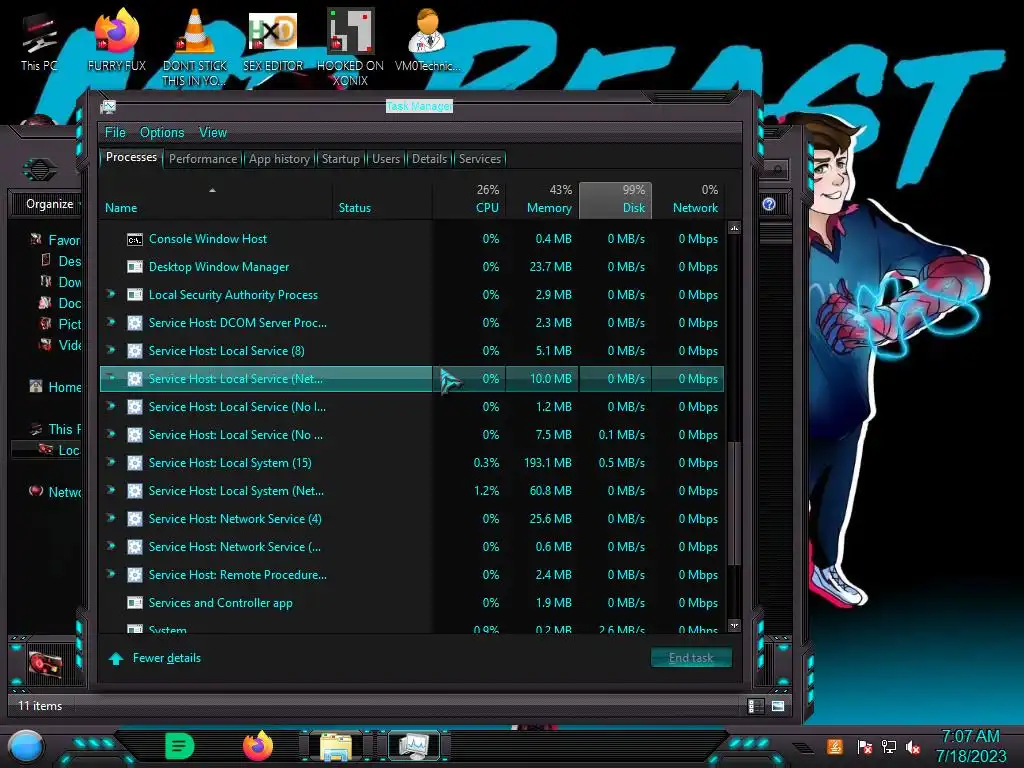This screenshot has width=1024, height=768.
Task: Switch to the Performance tab
Action: pyautogui.click(x=203, y=159)
